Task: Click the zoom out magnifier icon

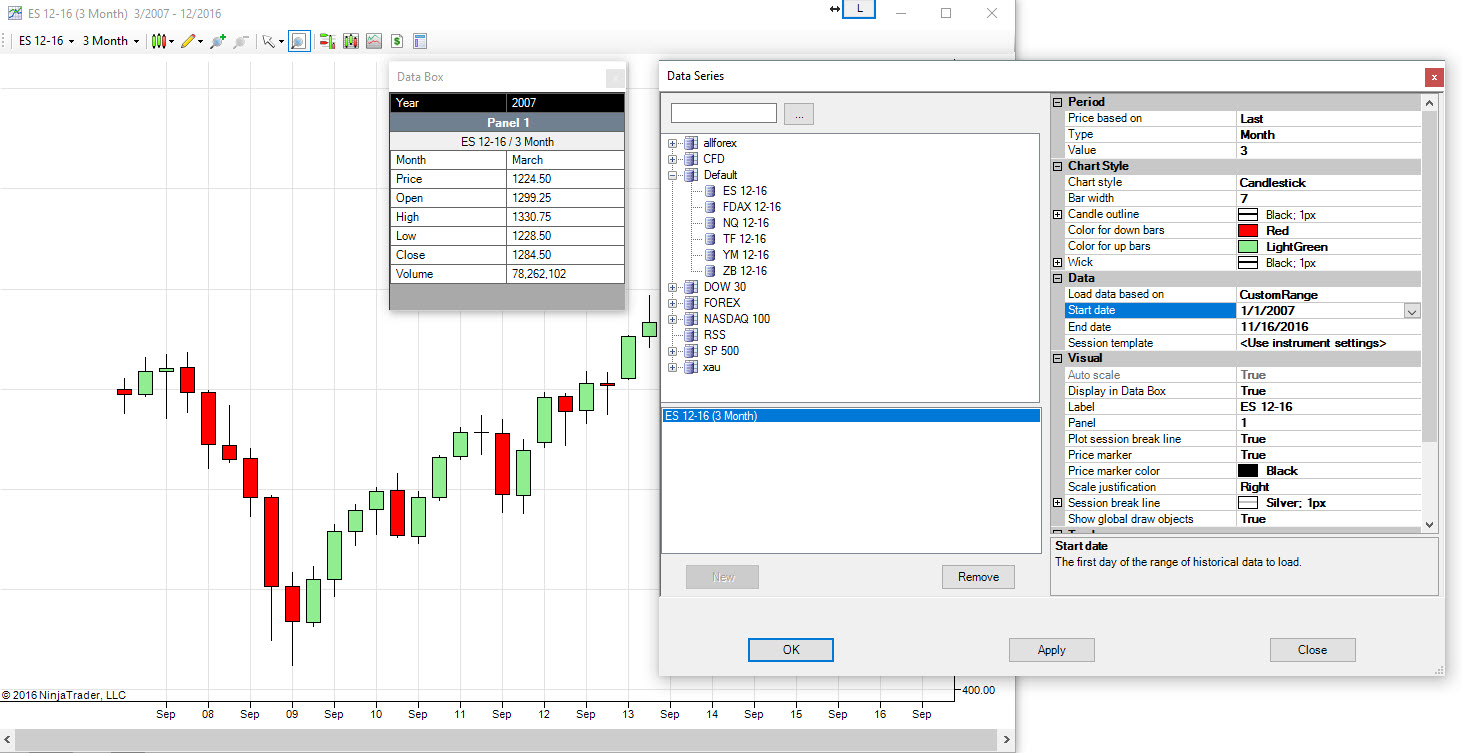Action: pos(240,41)
